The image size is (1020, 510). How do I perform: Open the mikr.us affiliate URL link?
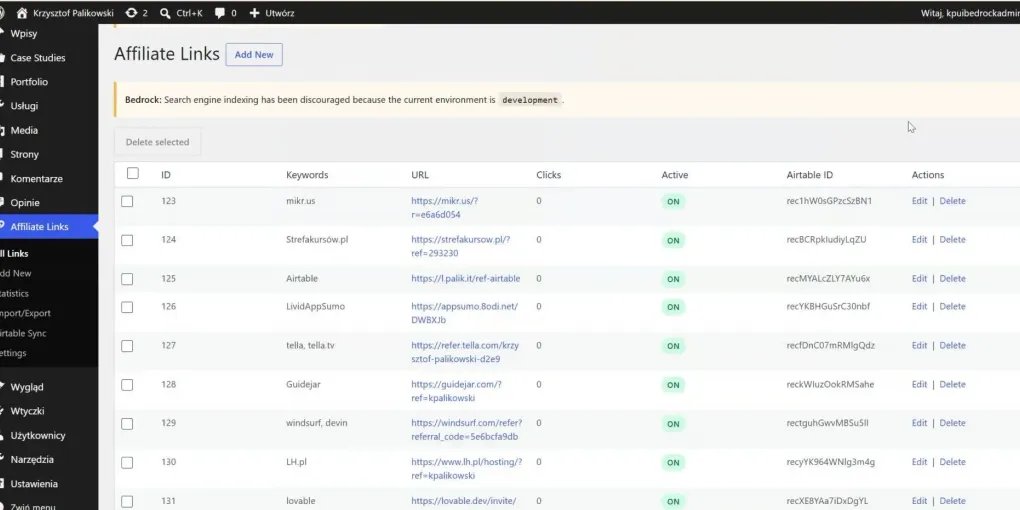pyautogui.click(x=444, y=208)
